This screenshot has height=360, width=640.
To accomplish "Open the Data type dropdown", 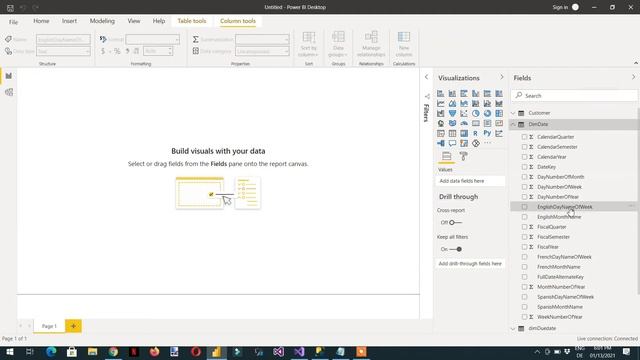I will (x=63, y=51).
